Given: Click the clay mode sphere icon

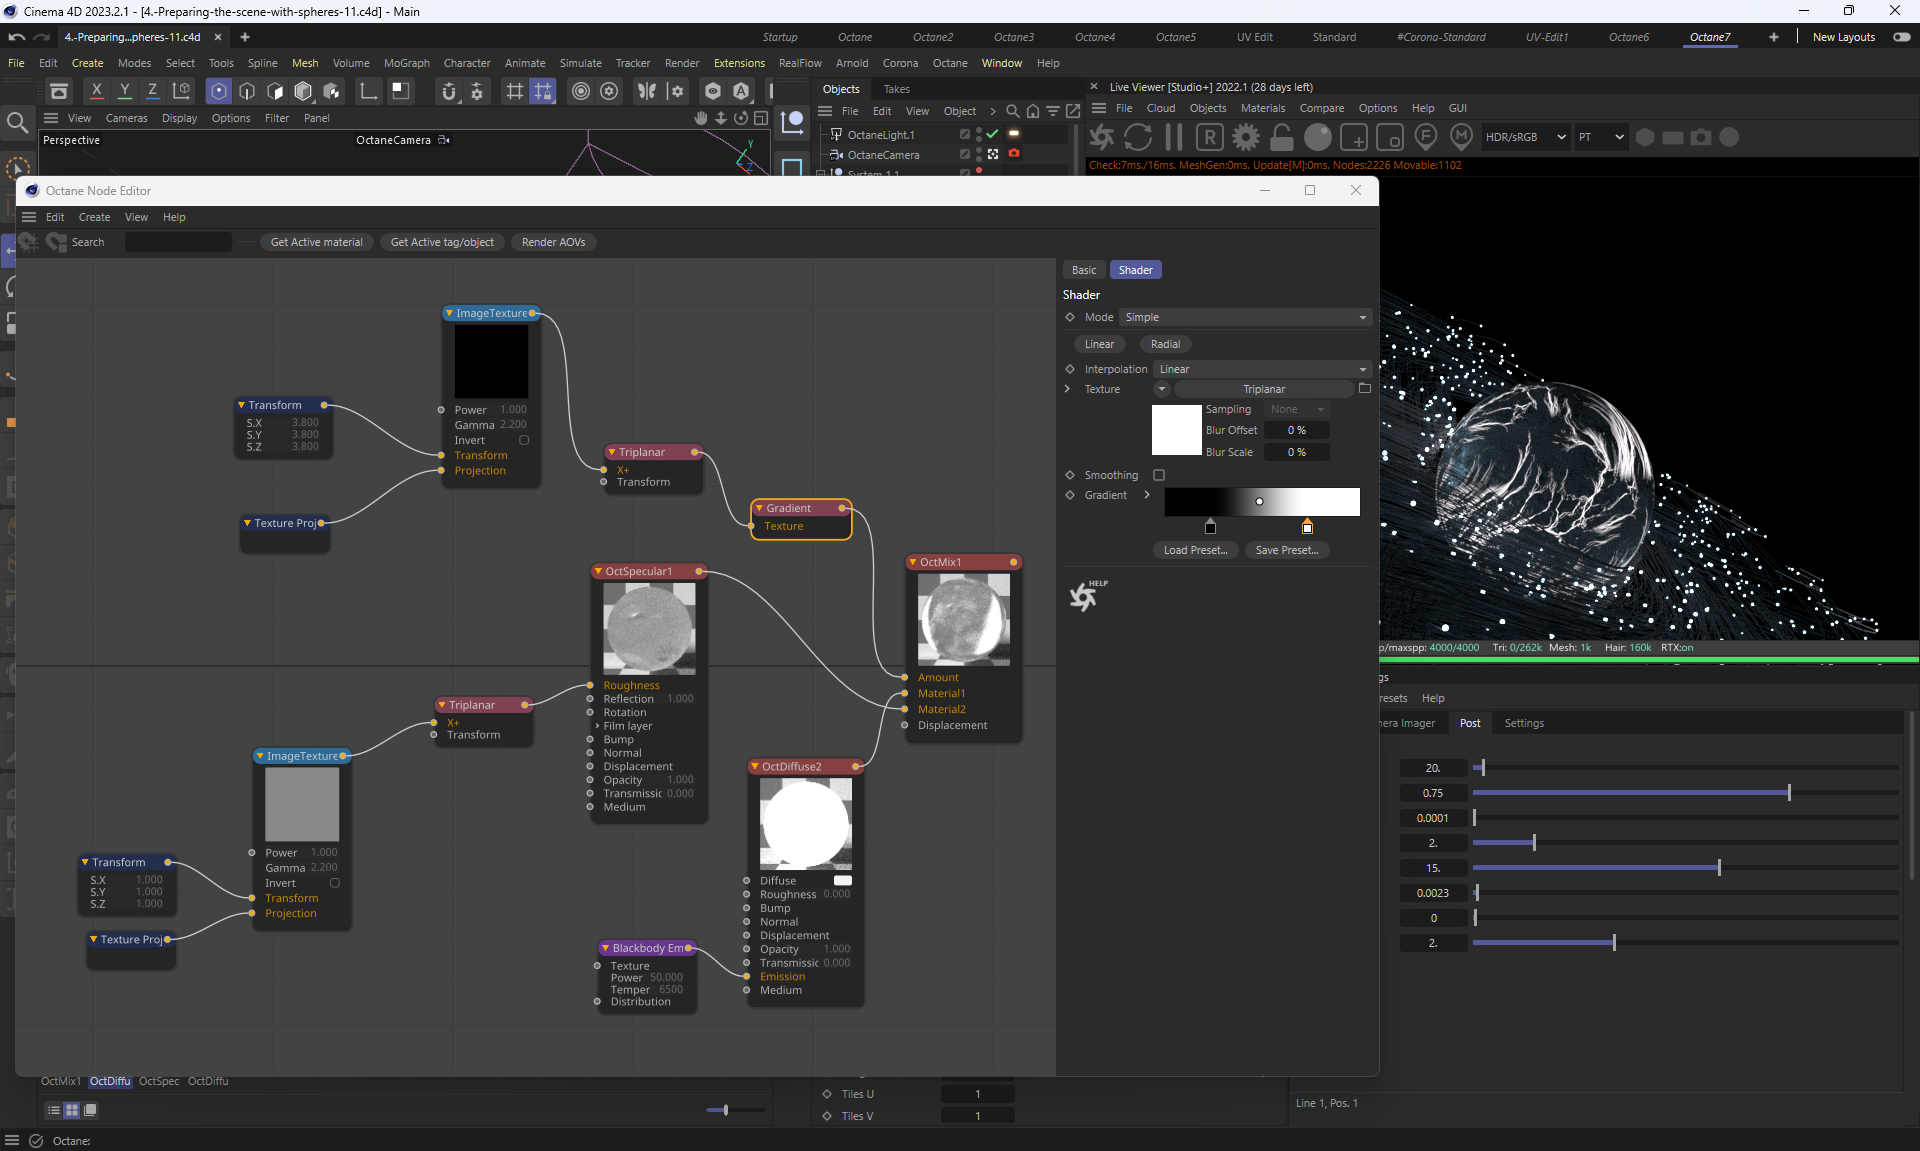Looking at the screenshot, I should (x=1318, y=137).
